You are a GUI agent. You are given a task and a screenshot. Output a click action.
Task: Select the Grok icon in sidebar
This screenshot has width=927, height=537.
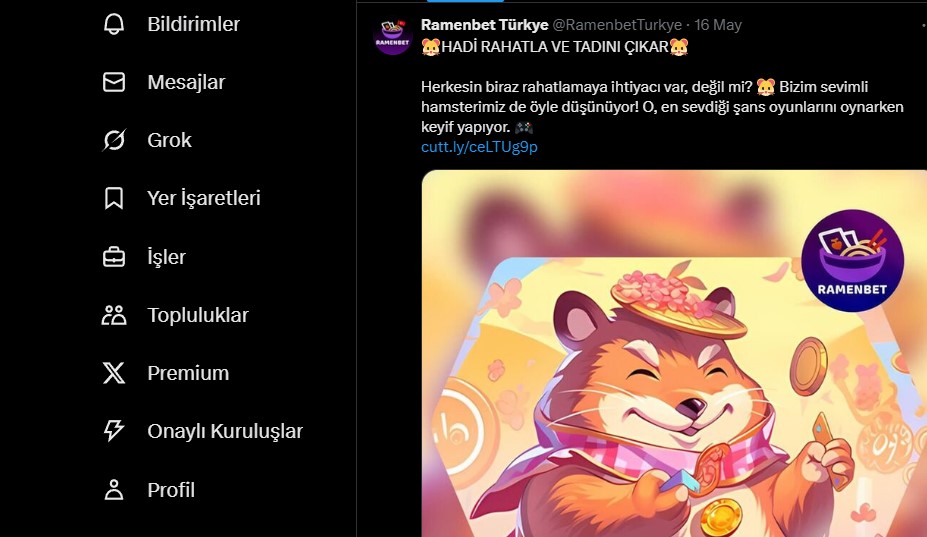tap(114, 140)
